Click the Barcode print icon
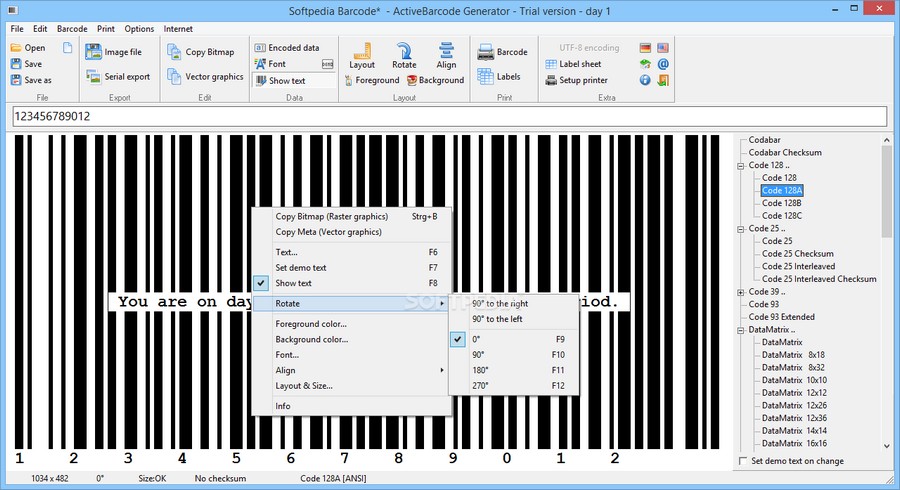900x490 pixels. point(486,52)
